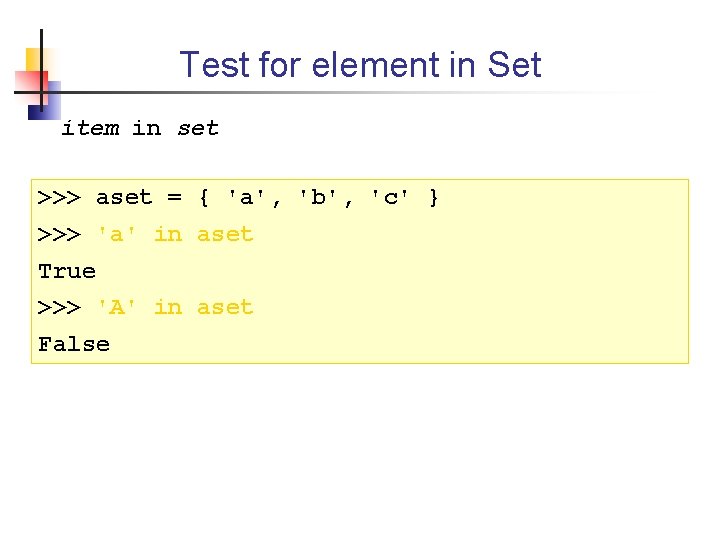Click the opening curly brace of the set
Viewport: 720px width, 540px height.
pos(204,198)
